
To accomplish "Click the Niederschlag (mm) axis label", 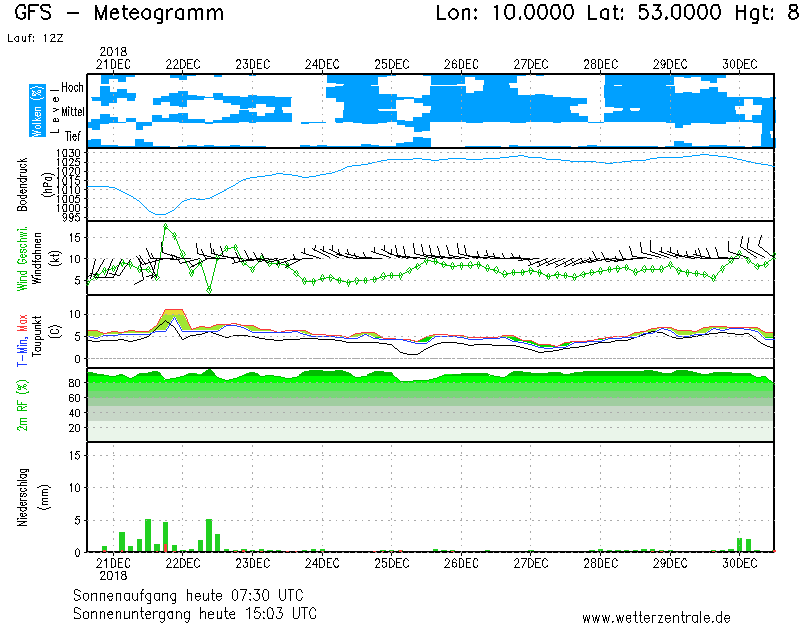I will coord(32,497).
